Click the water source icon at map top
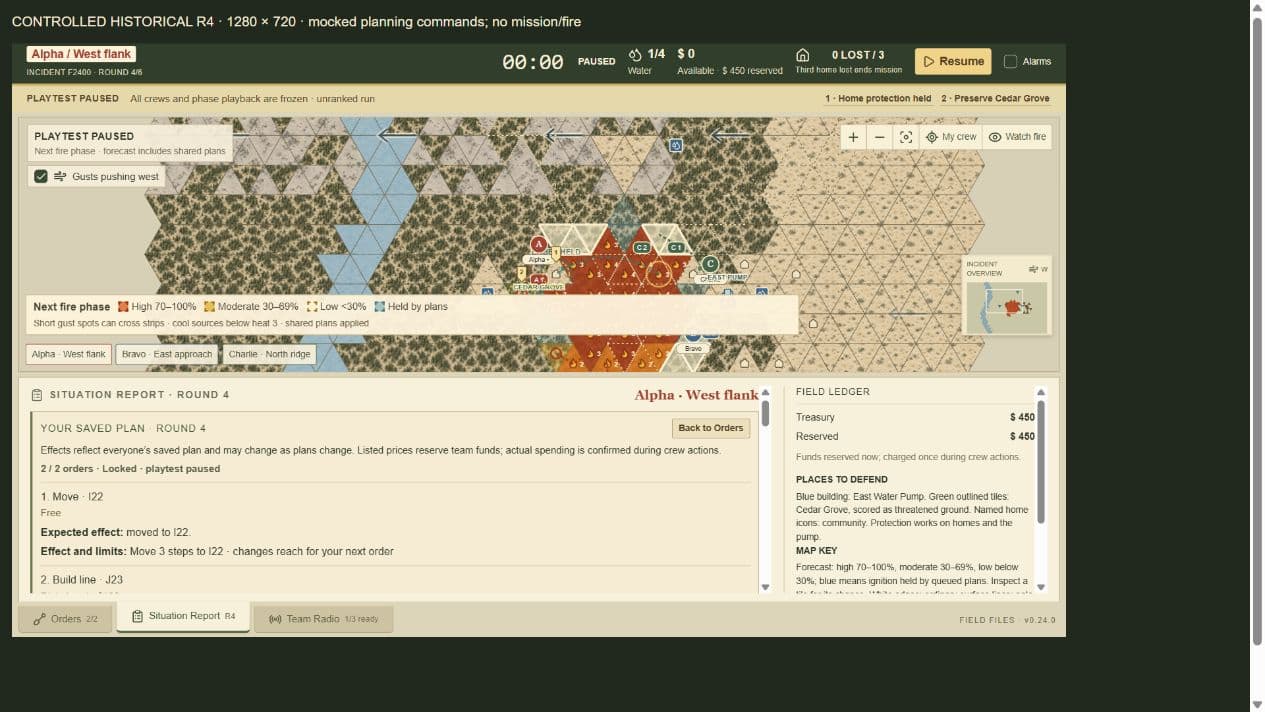 [675, 146]
